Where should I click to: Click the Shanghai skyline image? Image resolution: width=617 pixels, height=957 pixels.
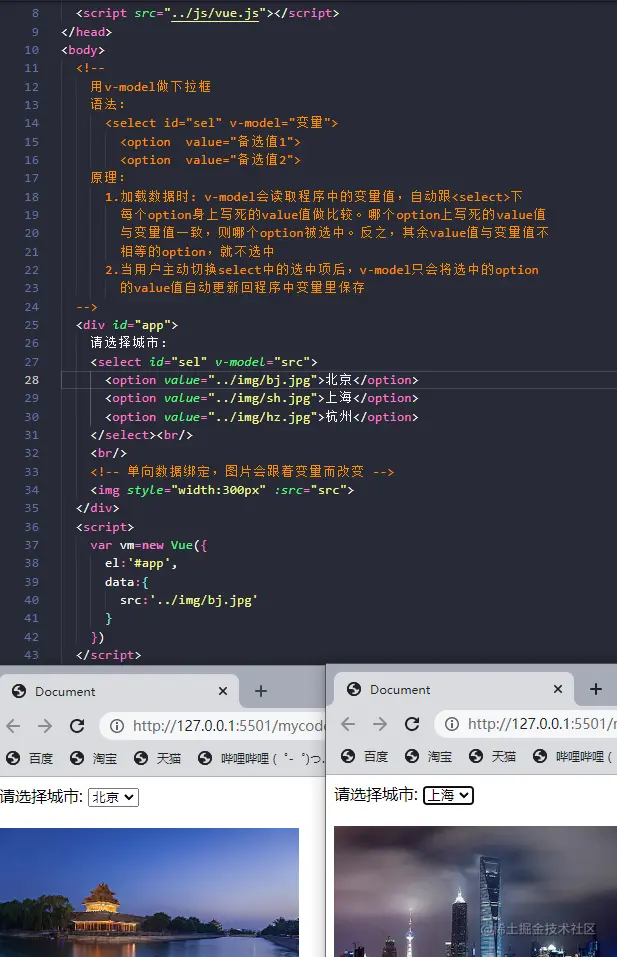pyautogui.click(x=475, y=891)
